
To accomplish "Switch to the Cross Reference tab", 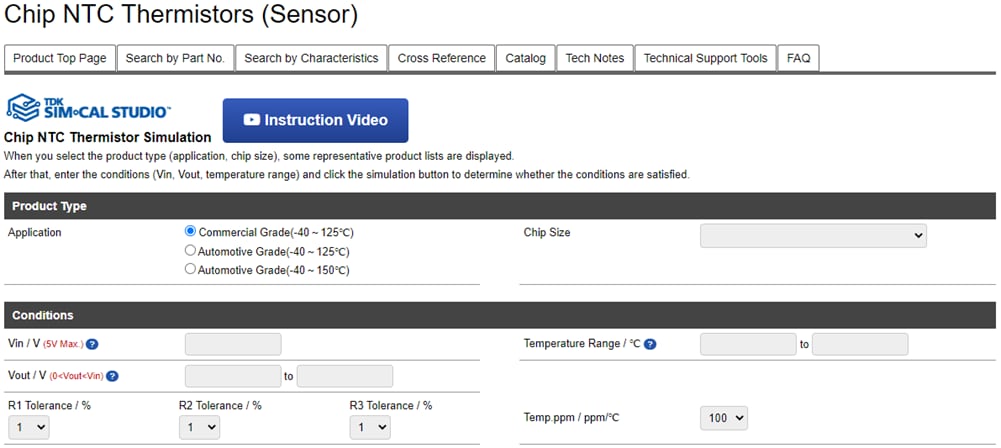I will (x=441, y=58).
